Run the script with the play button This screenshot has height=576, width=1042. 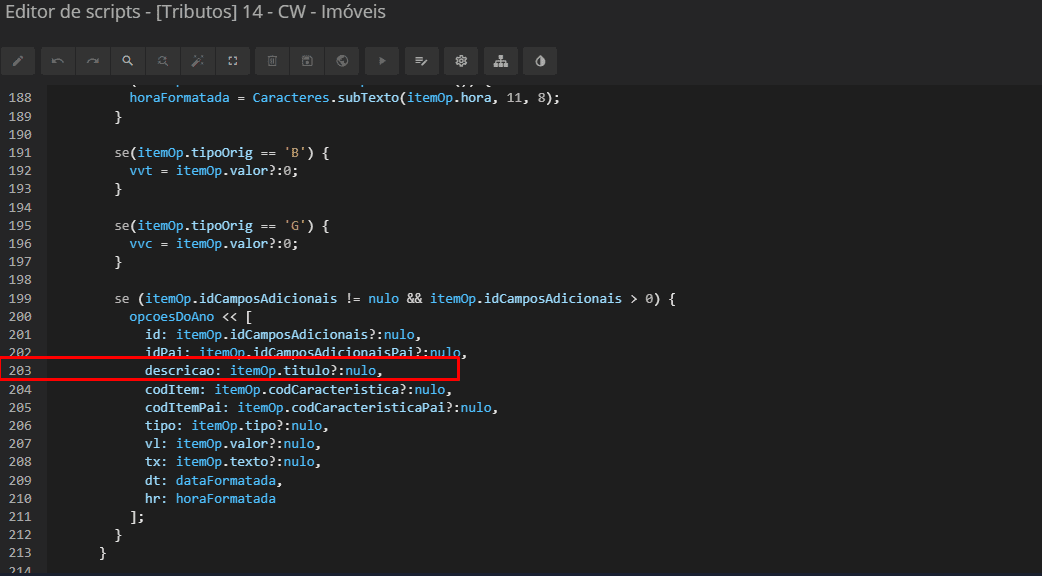pos(381,61)
